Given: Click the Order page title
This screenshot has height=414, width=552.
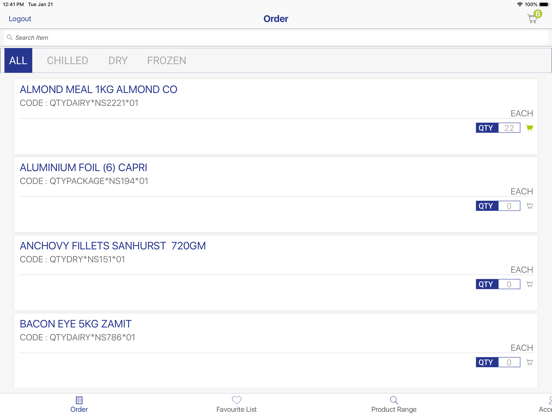Looking at the screenshot, I should click(x=276, y=19).
